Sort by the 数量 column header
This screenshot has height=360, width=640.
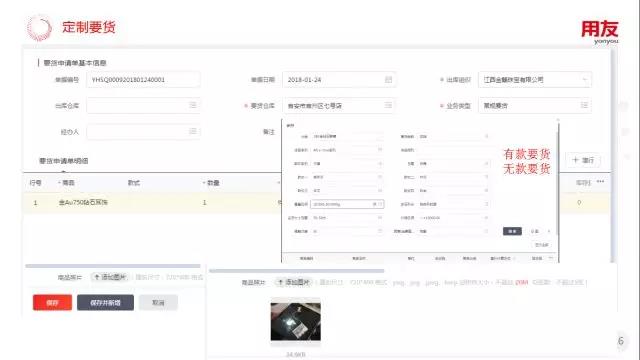211,183
